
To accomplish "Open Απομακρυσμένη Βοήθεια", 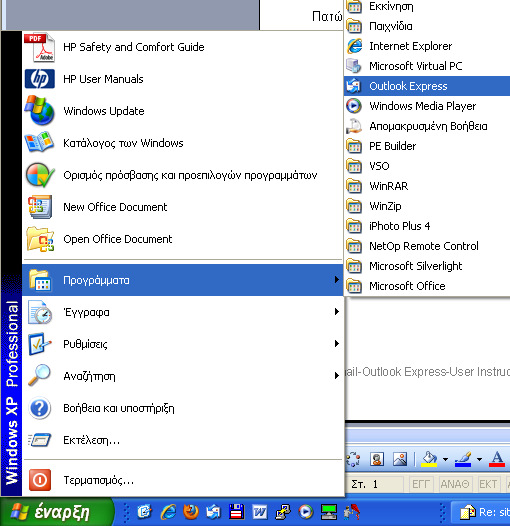I will [x=427, y=126].
